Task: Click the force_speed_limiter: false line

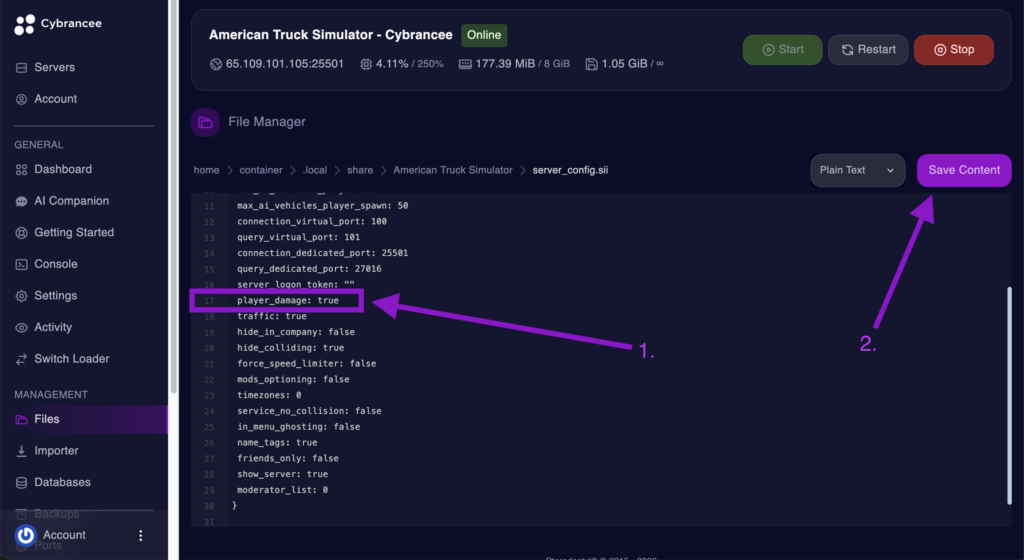Action: pos(306,364)
